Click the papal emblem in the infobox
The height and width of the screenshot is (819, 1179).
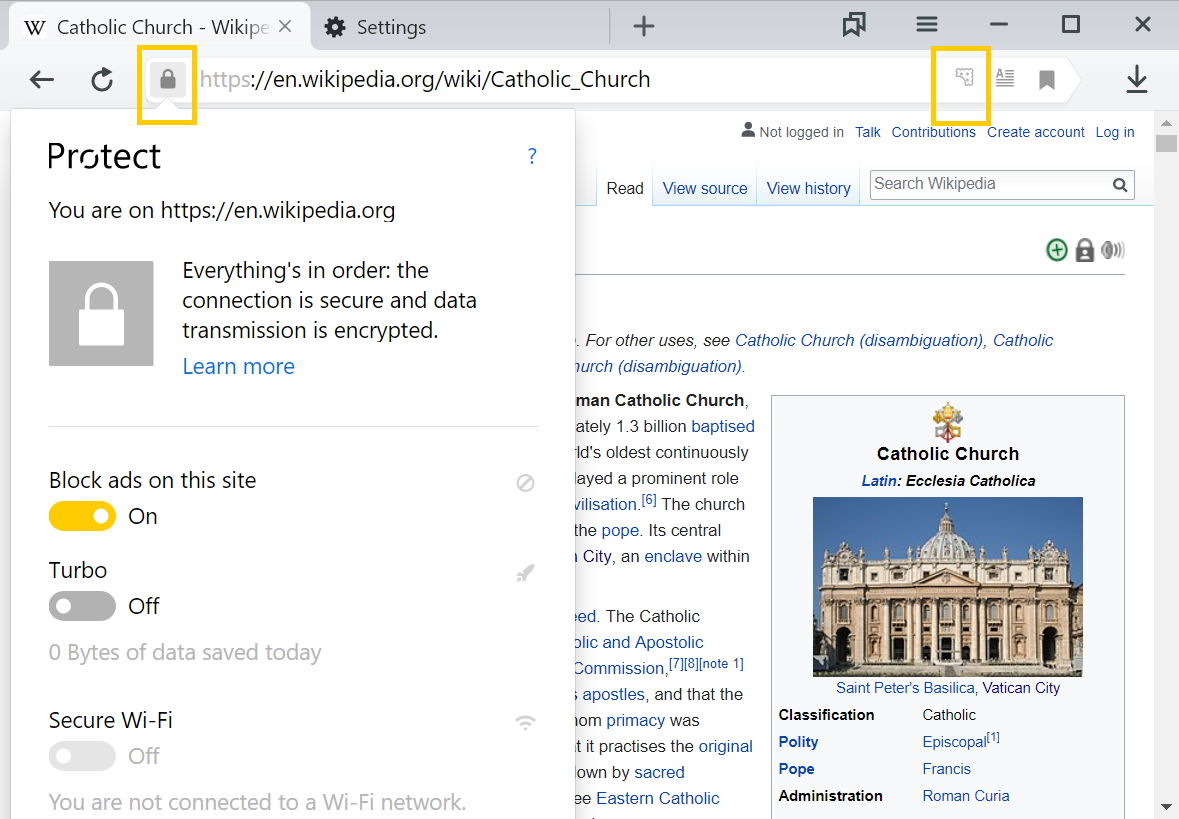click(947, 422)
